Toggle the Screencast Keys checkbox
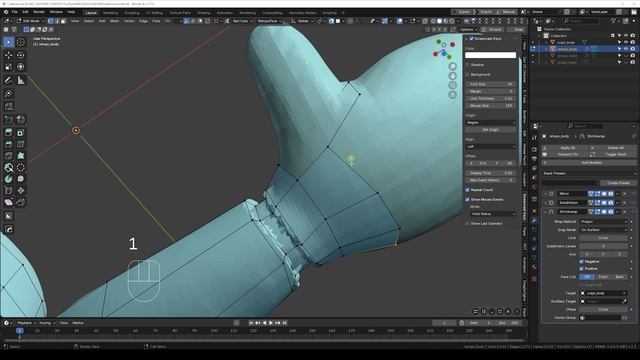 click(471, 38)
